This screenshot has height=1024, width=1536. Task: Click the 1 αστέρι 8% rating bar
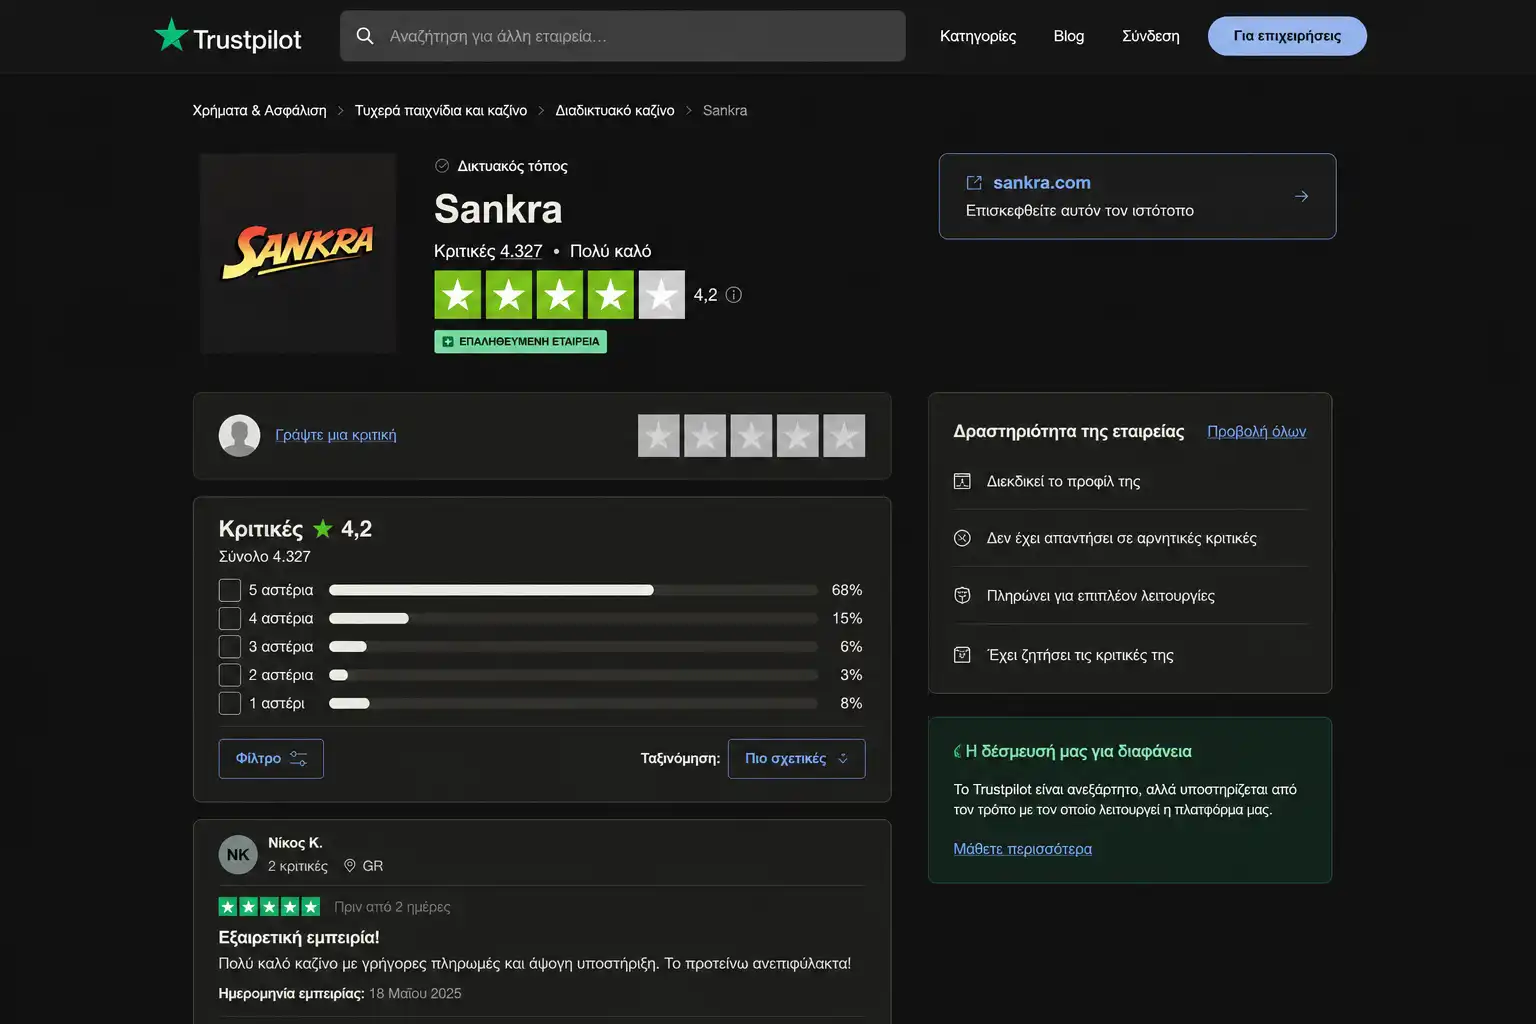pos(573,703)
